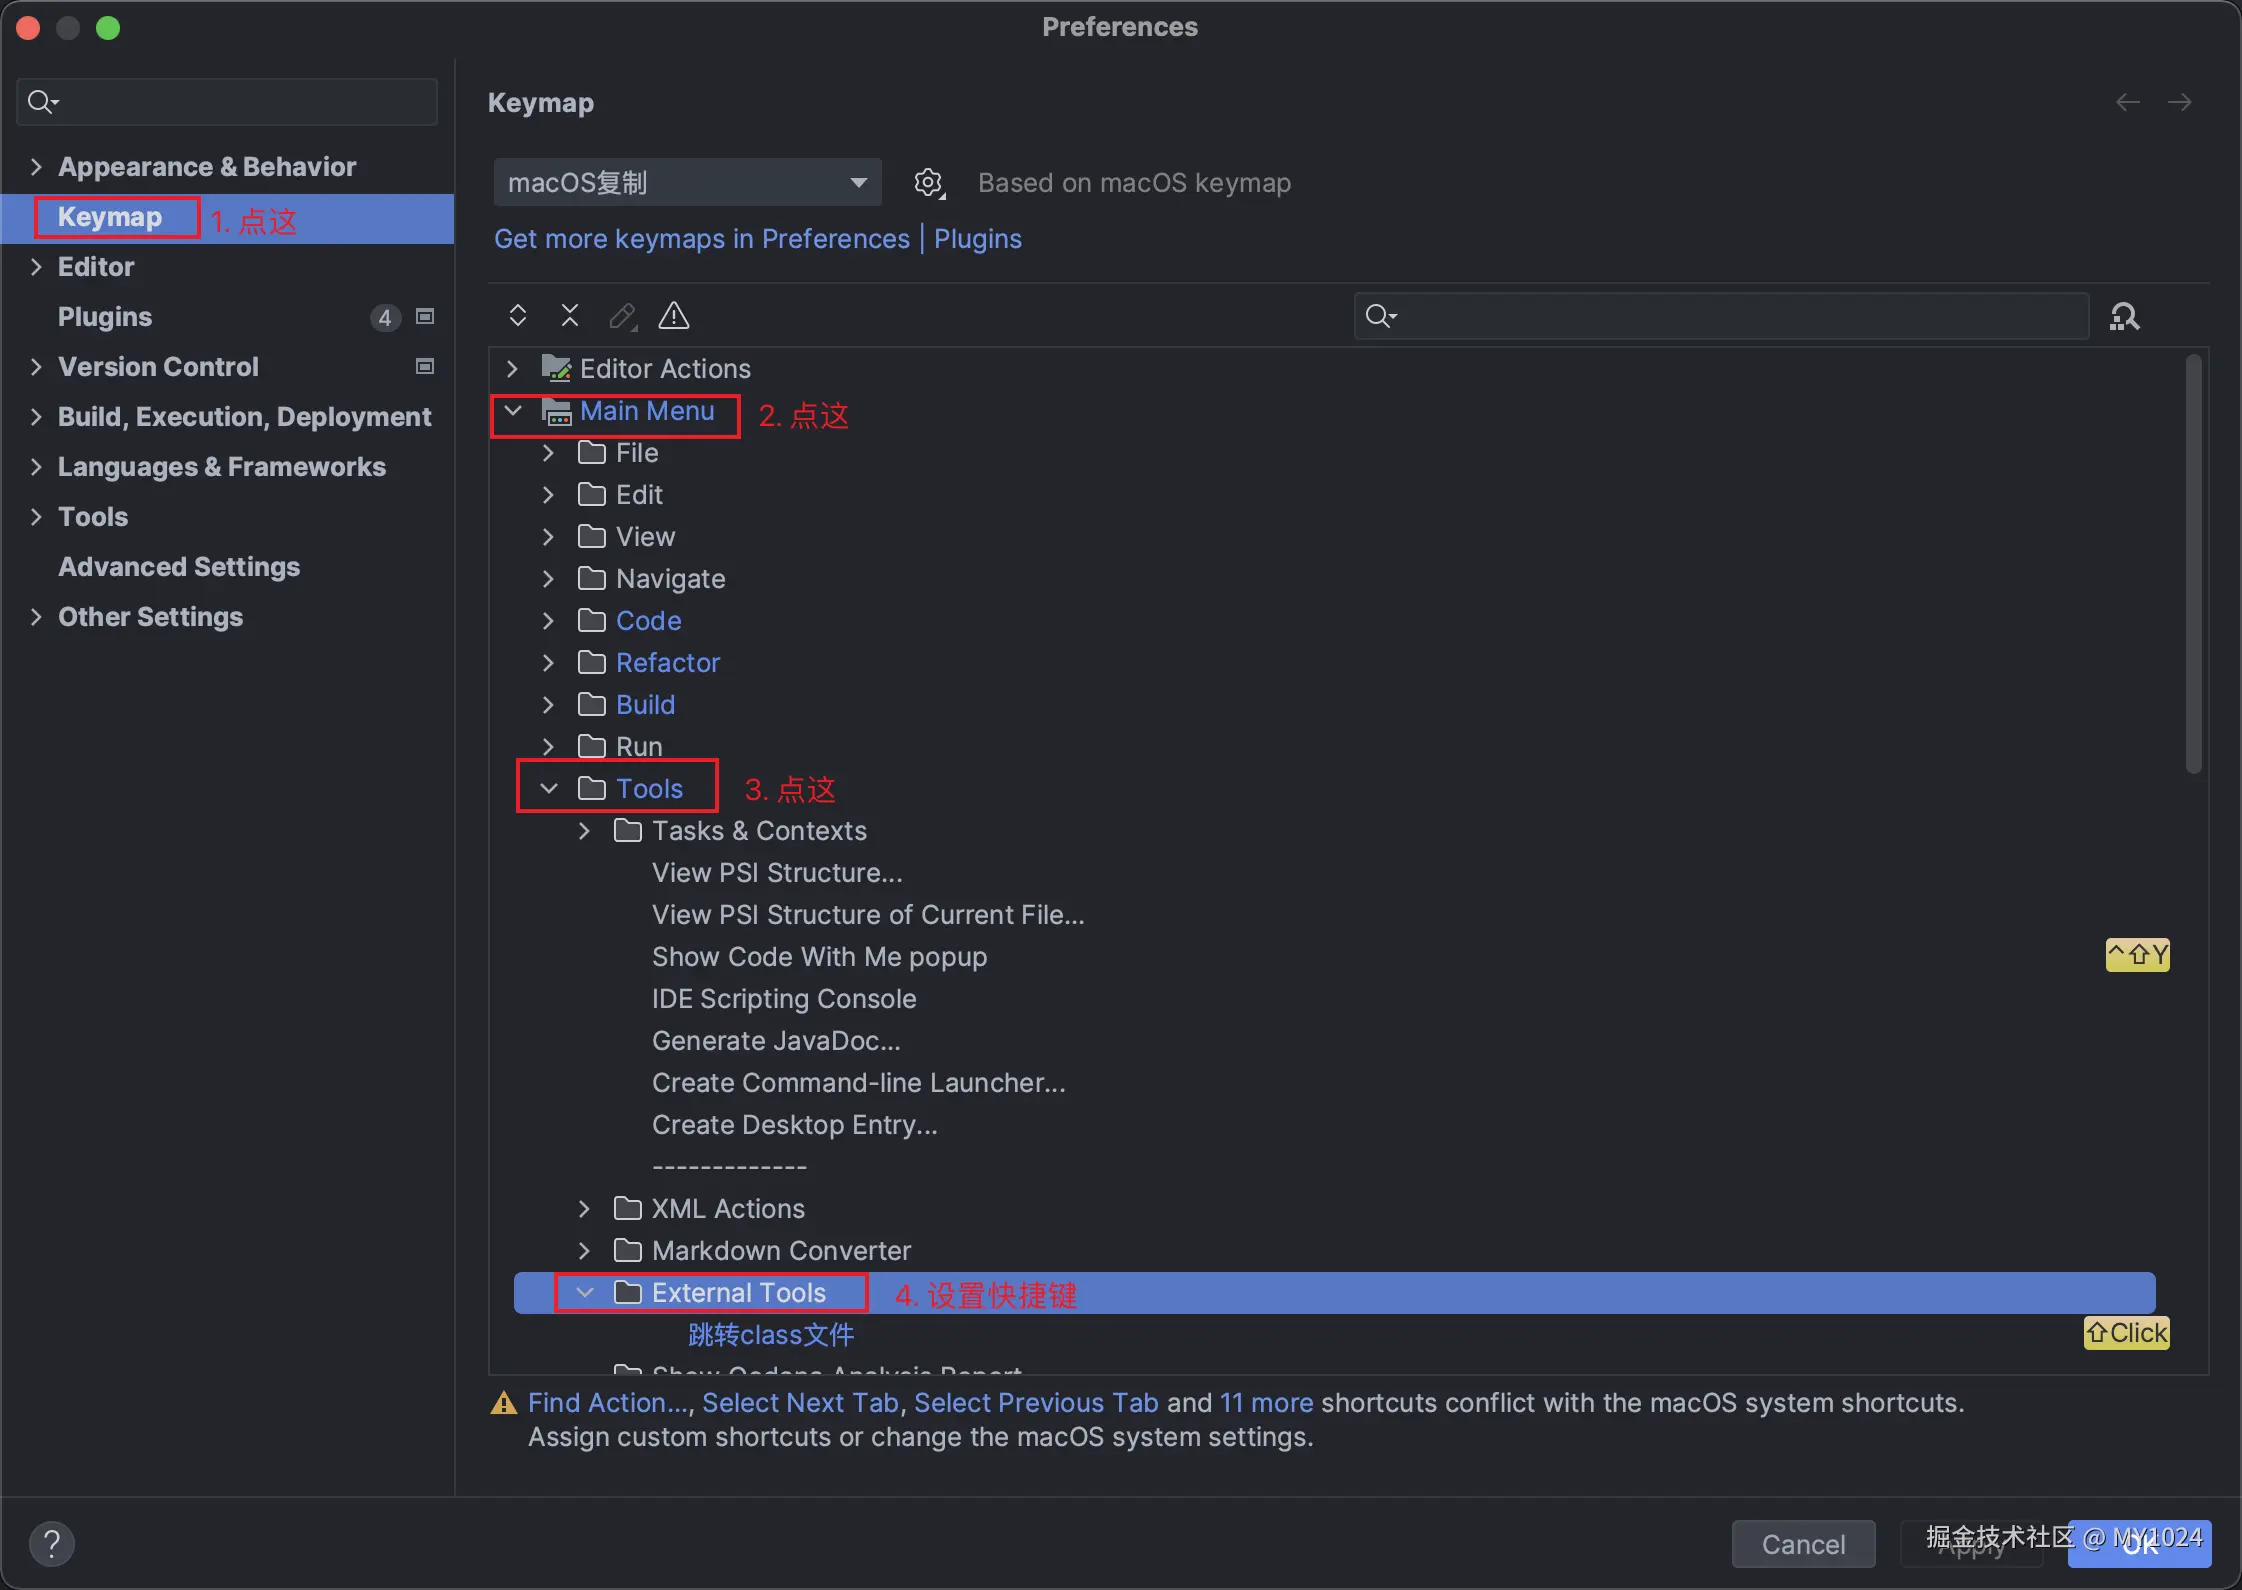Click the Expand All icon in keymap toolbar

(518, 316)
